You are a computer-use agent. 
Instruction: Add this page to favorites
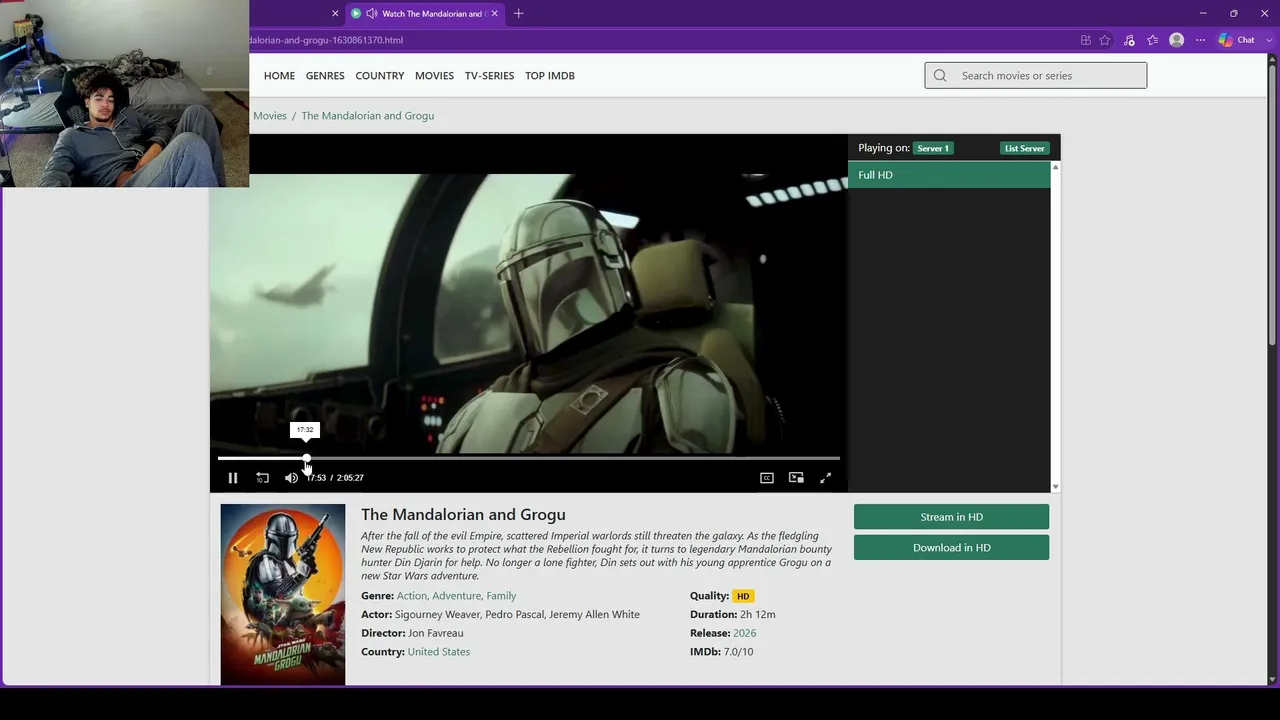[x=1105, y=41]
